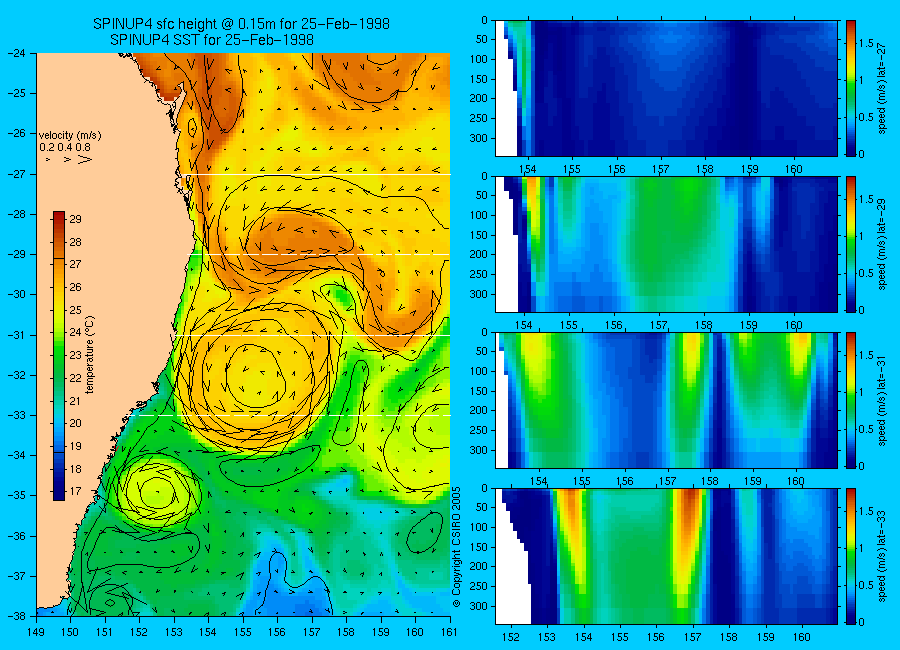The image size is (900, 650).
Task: Click the vertical 'temperature (°C)' label
Action: (90, 355)
